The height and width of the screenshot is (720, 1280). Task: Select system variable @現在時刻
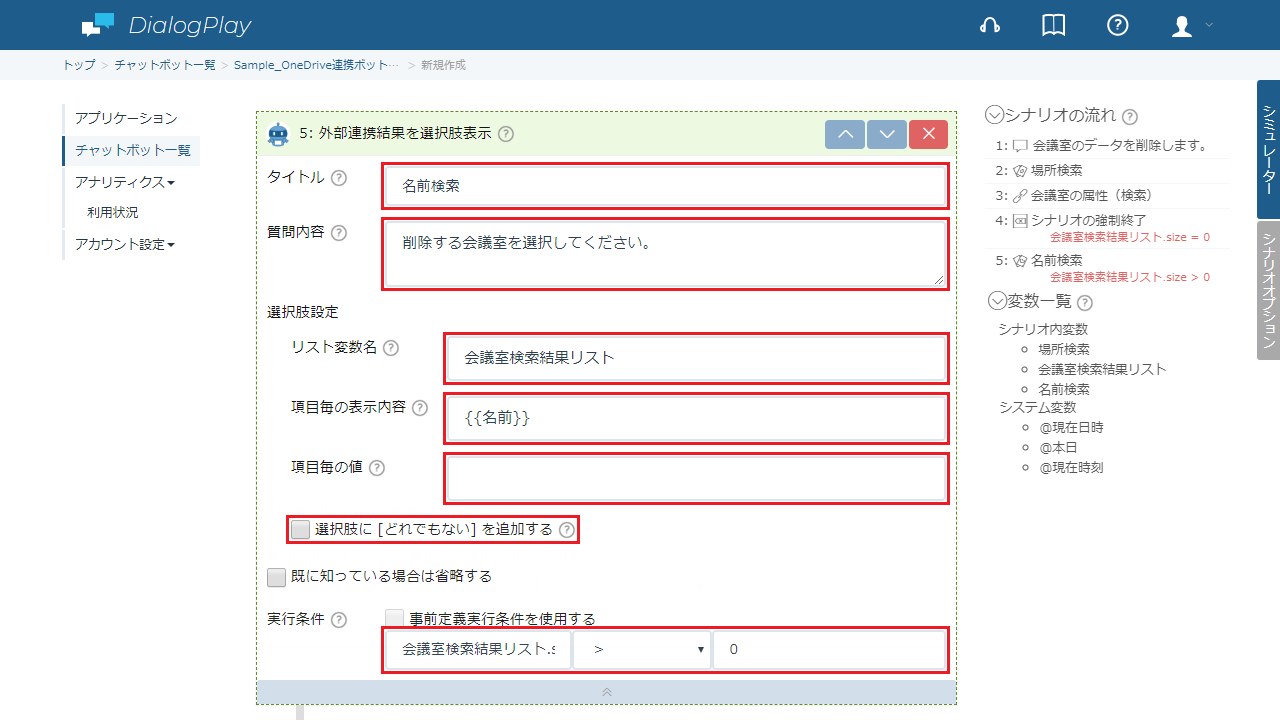tap(1071, 467)
